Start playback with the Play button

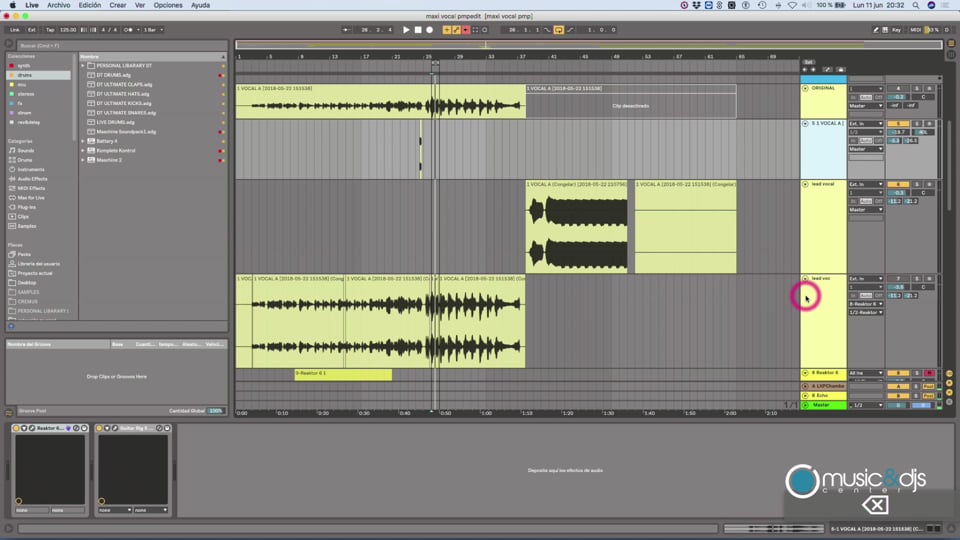(x=406, y=29)
